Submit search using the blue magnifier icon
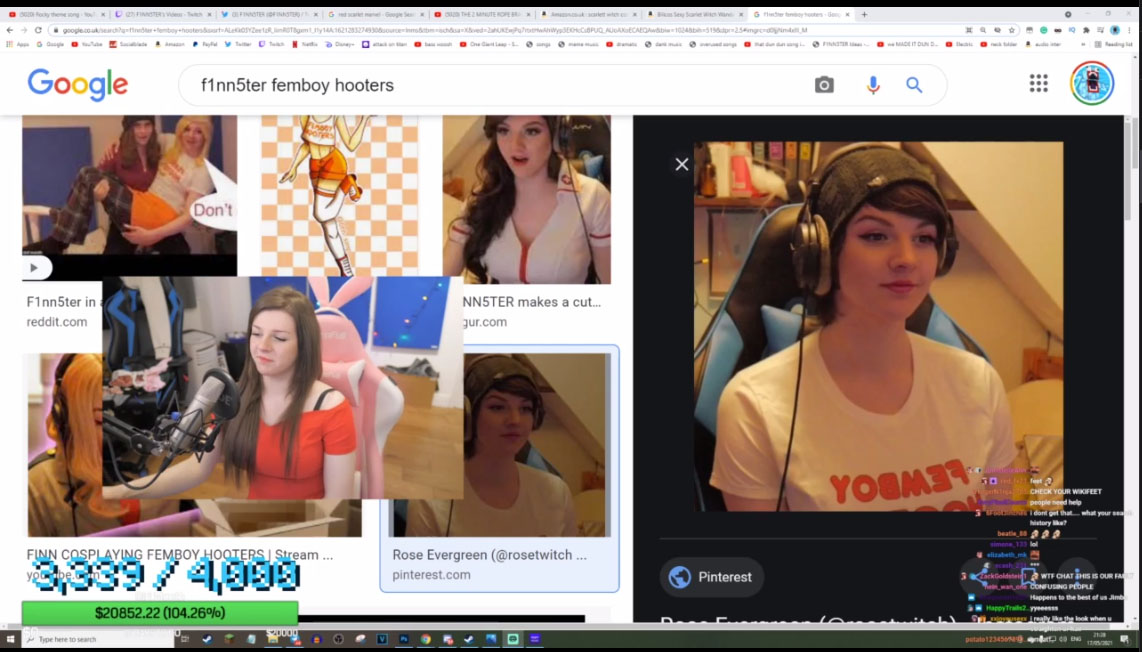Screen dimensions: 1142x652 (x=914, y=85)
